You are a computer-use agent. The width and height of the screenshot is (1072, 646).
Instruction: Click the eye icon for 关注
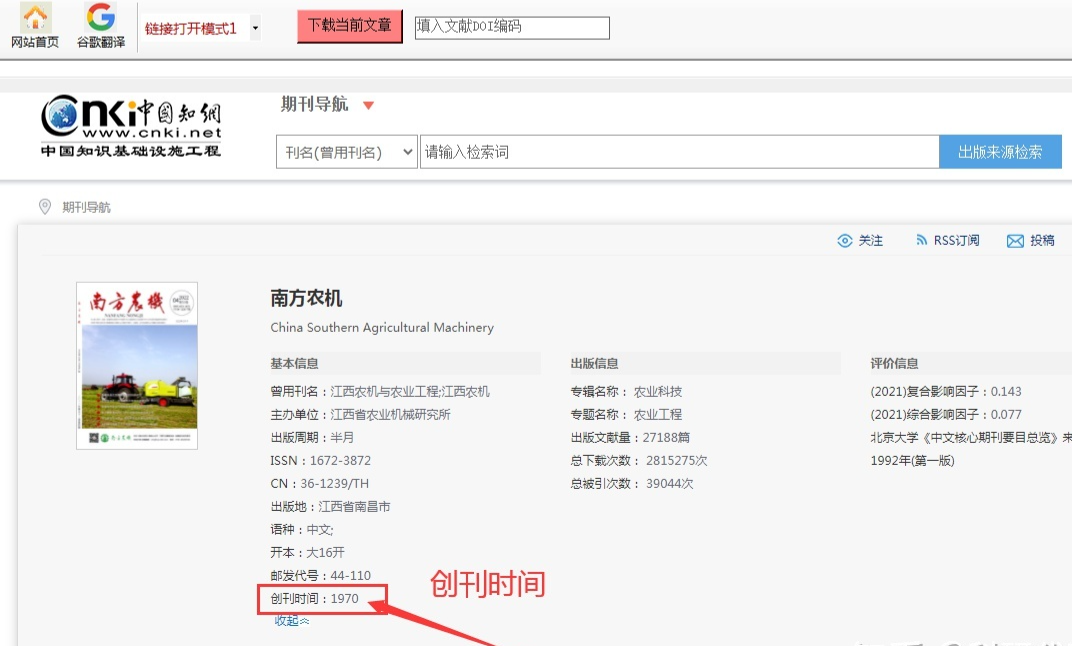[x=845, y=241]
